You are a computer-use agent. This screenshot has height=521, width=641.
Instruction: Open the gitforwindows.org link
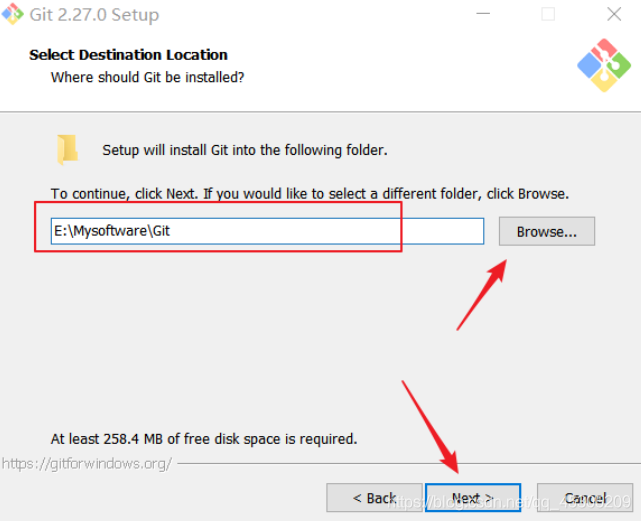click(87, 464)
